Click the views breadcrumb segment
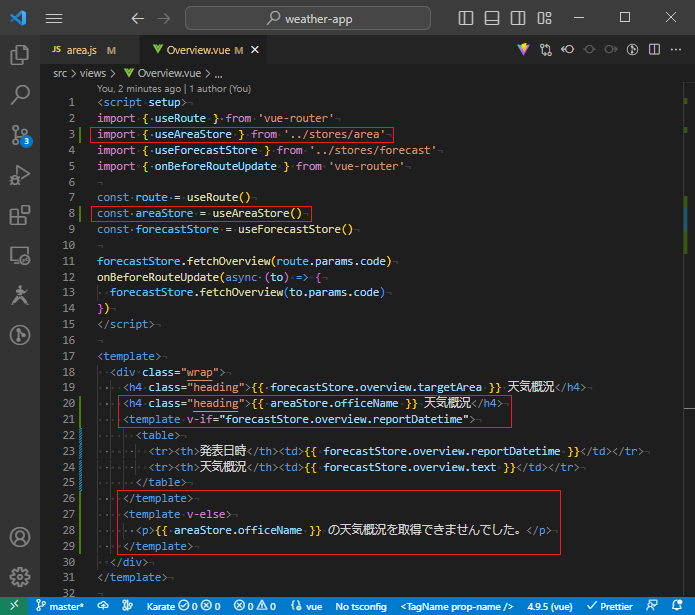 (x=93, y=74)
